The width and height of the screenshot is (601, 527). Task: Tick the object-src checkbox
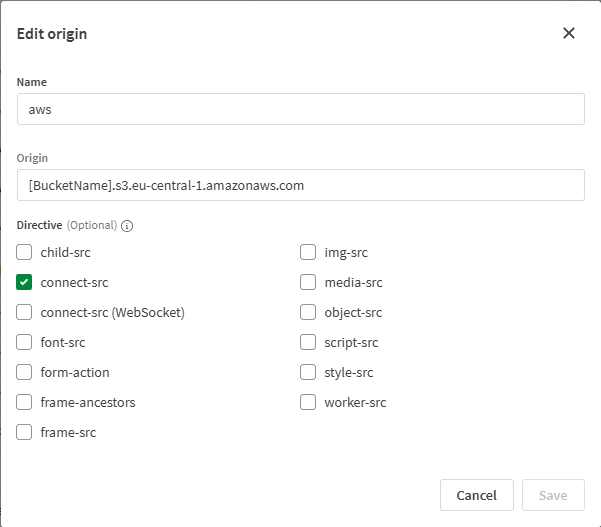[309, 313]
